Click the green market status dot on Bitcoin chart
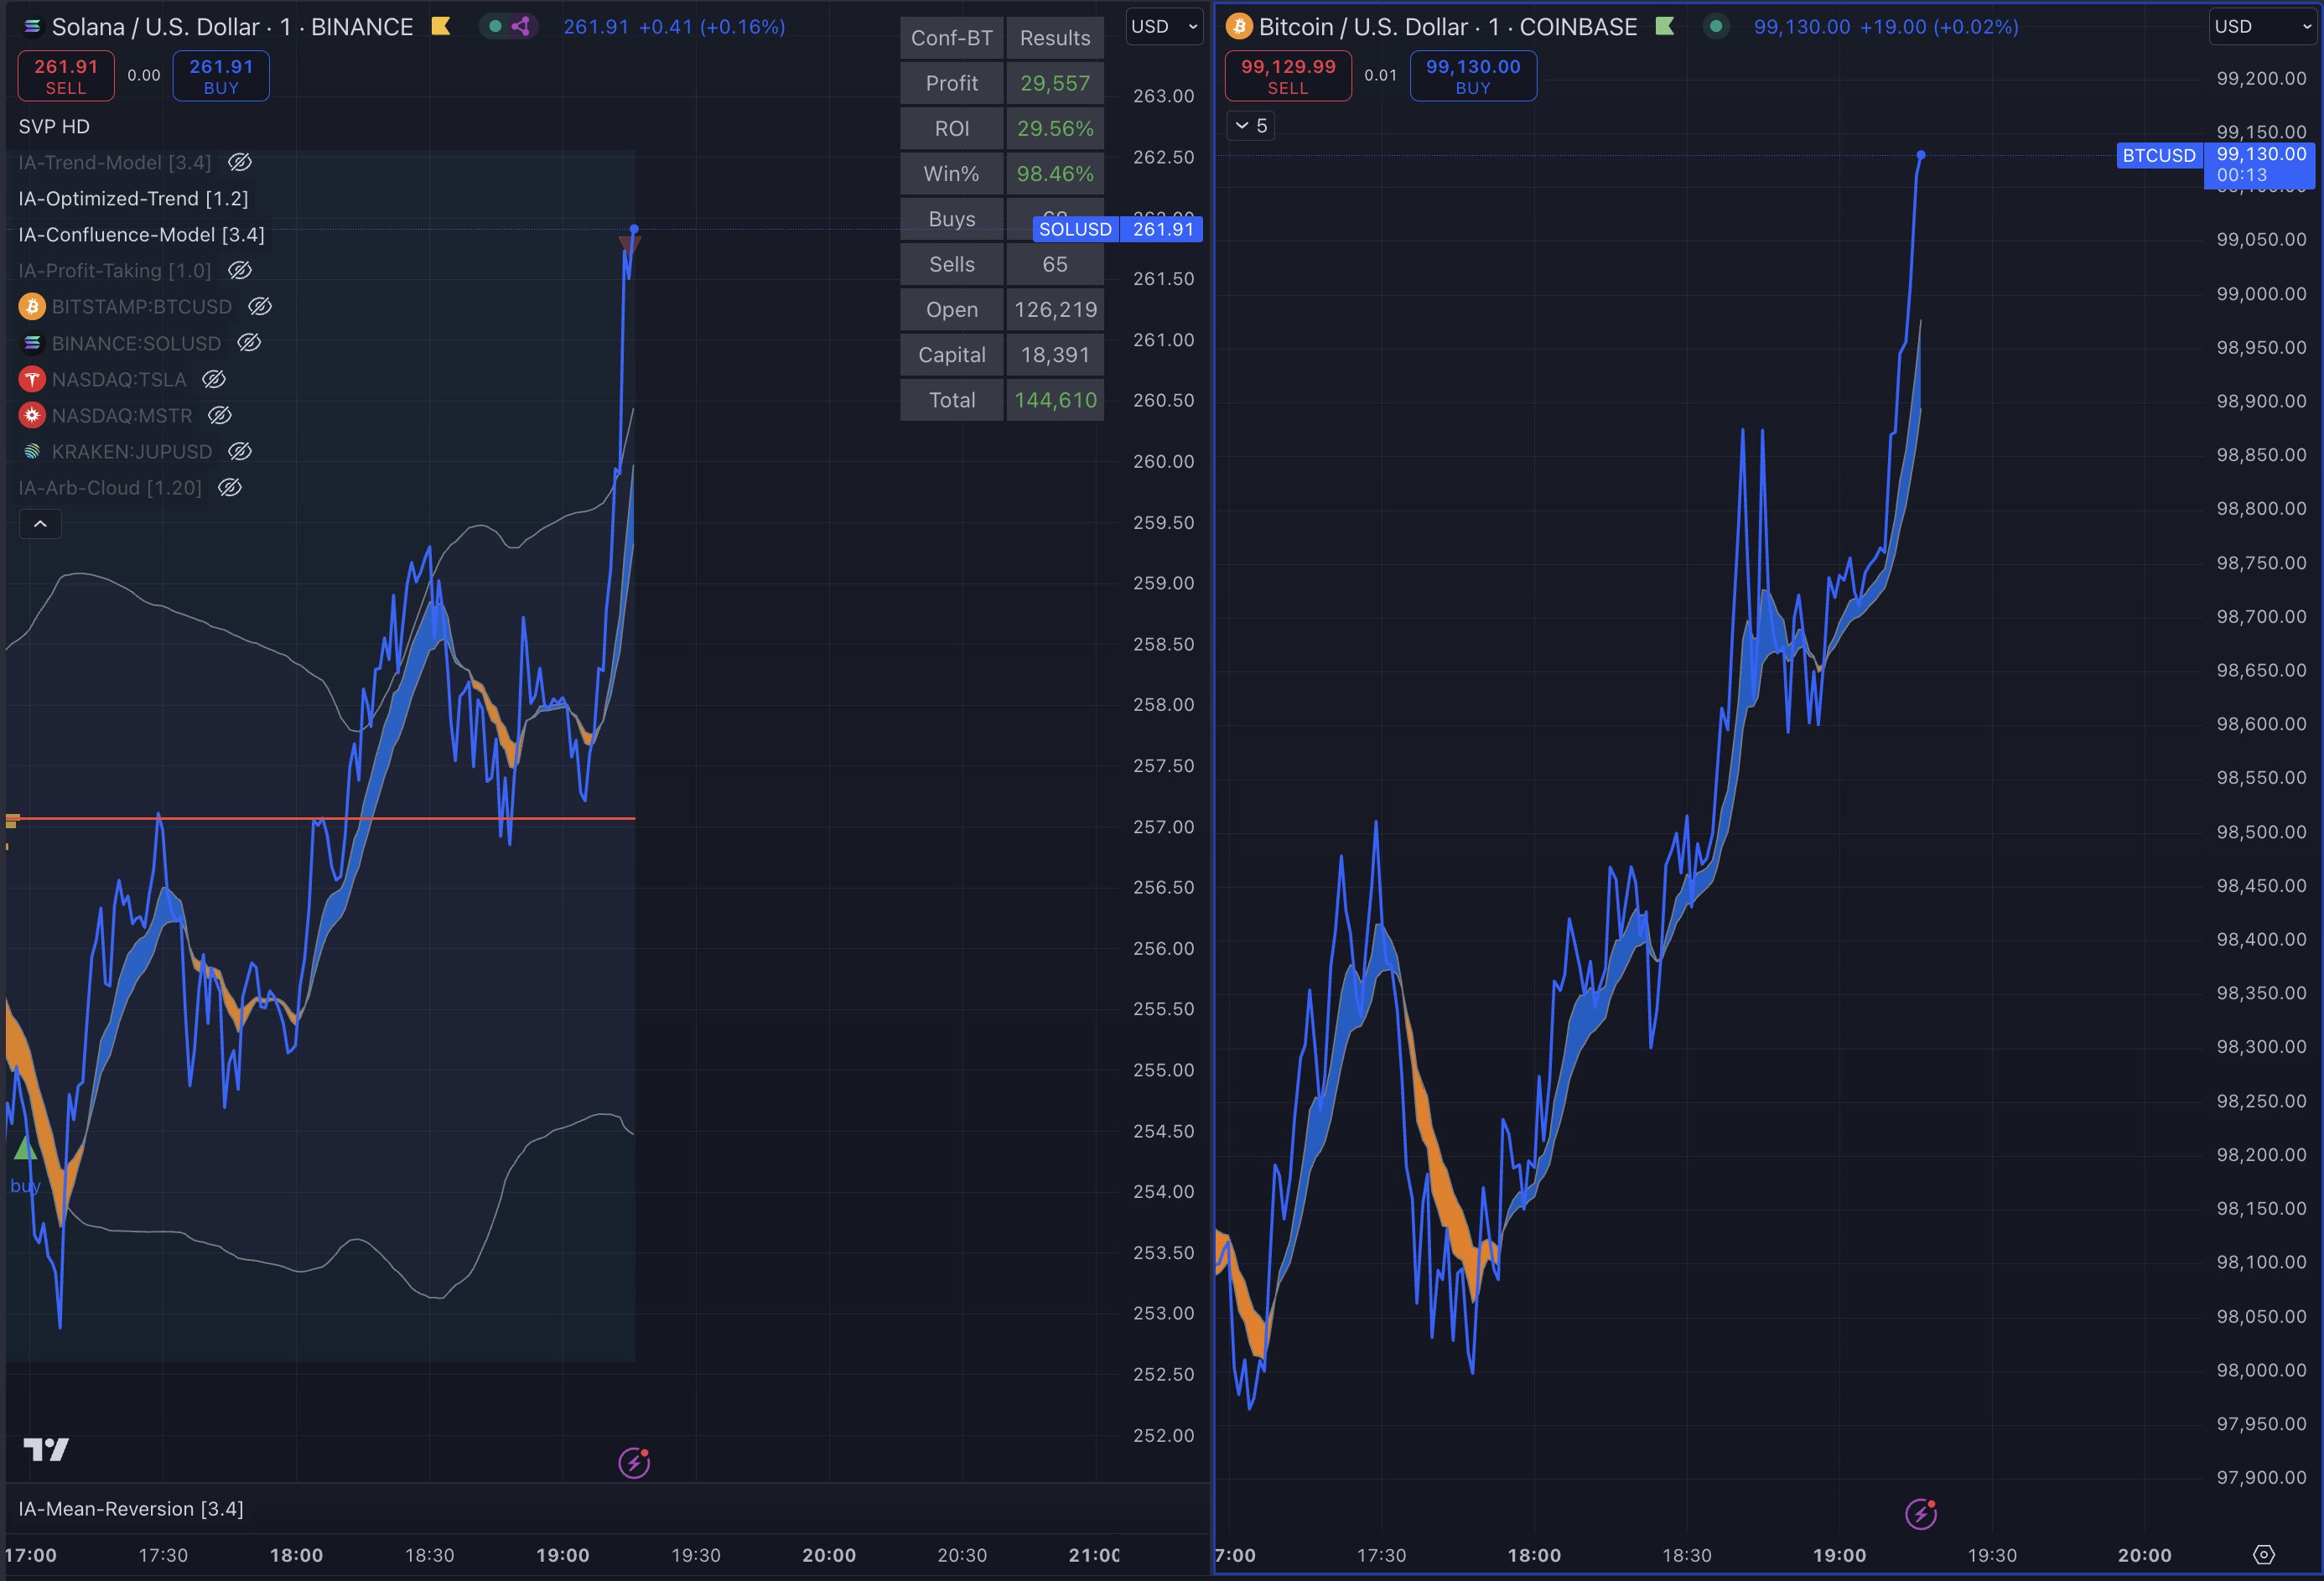Viewport: 2324px width, 1581px height. 1716,27
